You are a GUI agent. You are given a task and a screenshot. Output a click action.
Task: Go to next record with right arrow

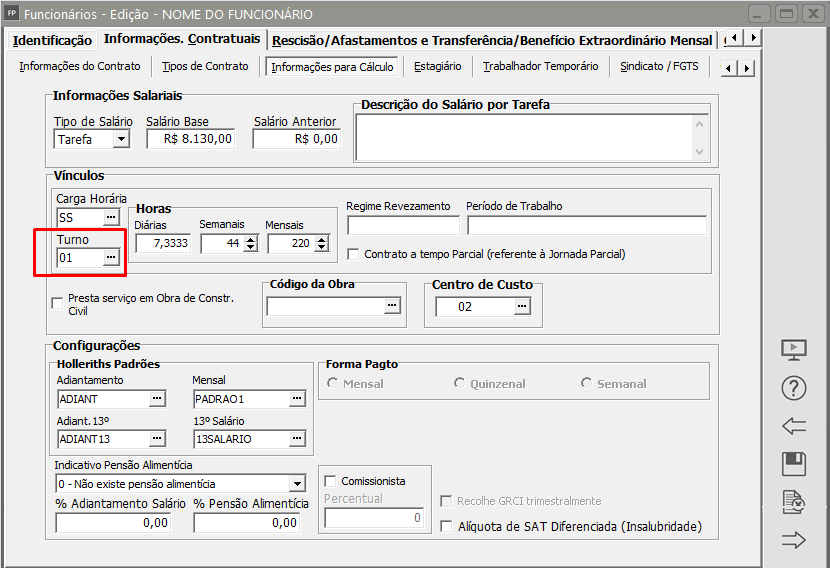point(794,540)
